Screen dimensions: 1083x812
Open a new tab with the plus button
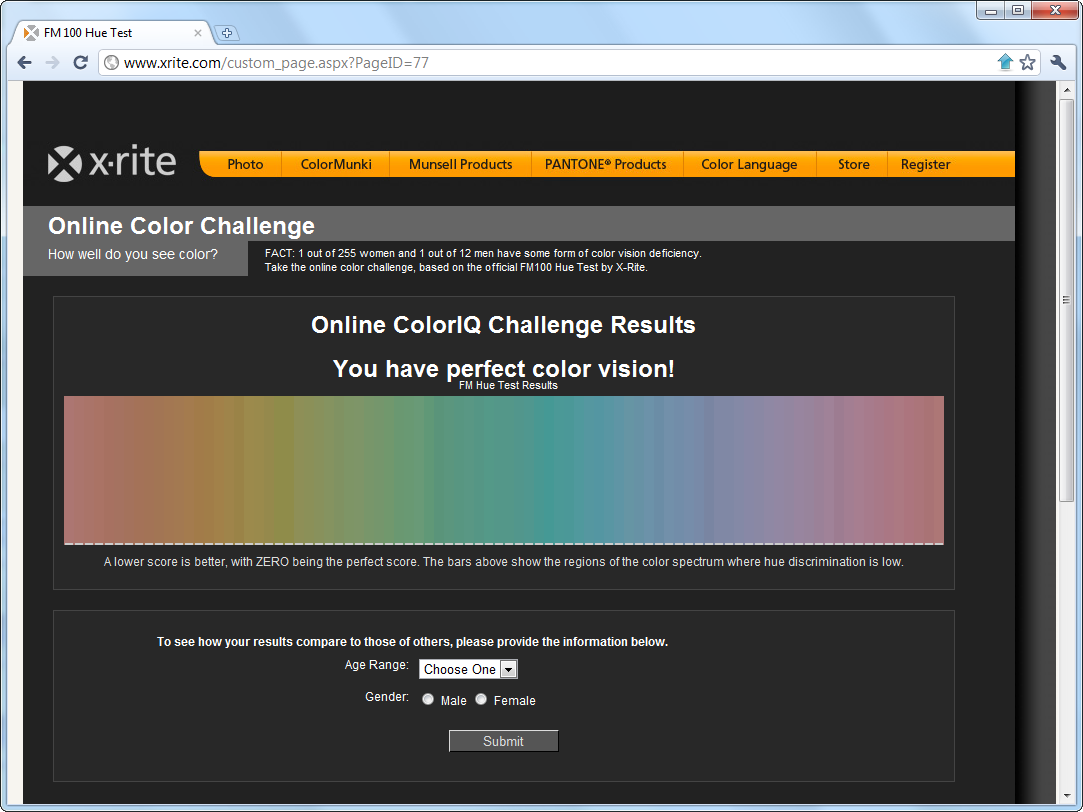tap(226, 33)
